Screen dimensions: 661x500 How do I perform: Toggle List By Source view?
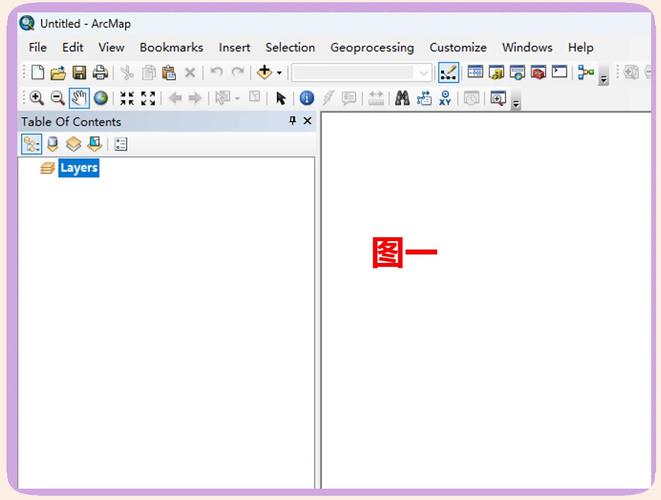(53, 144)
